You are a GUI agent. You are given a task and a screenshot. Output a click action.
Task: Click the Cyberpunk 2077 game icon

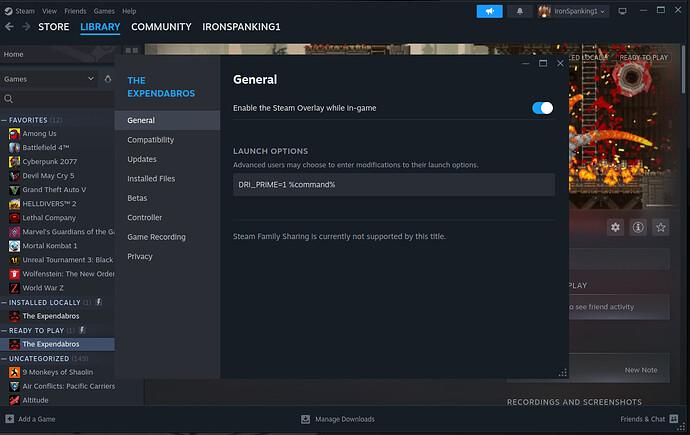14,161
